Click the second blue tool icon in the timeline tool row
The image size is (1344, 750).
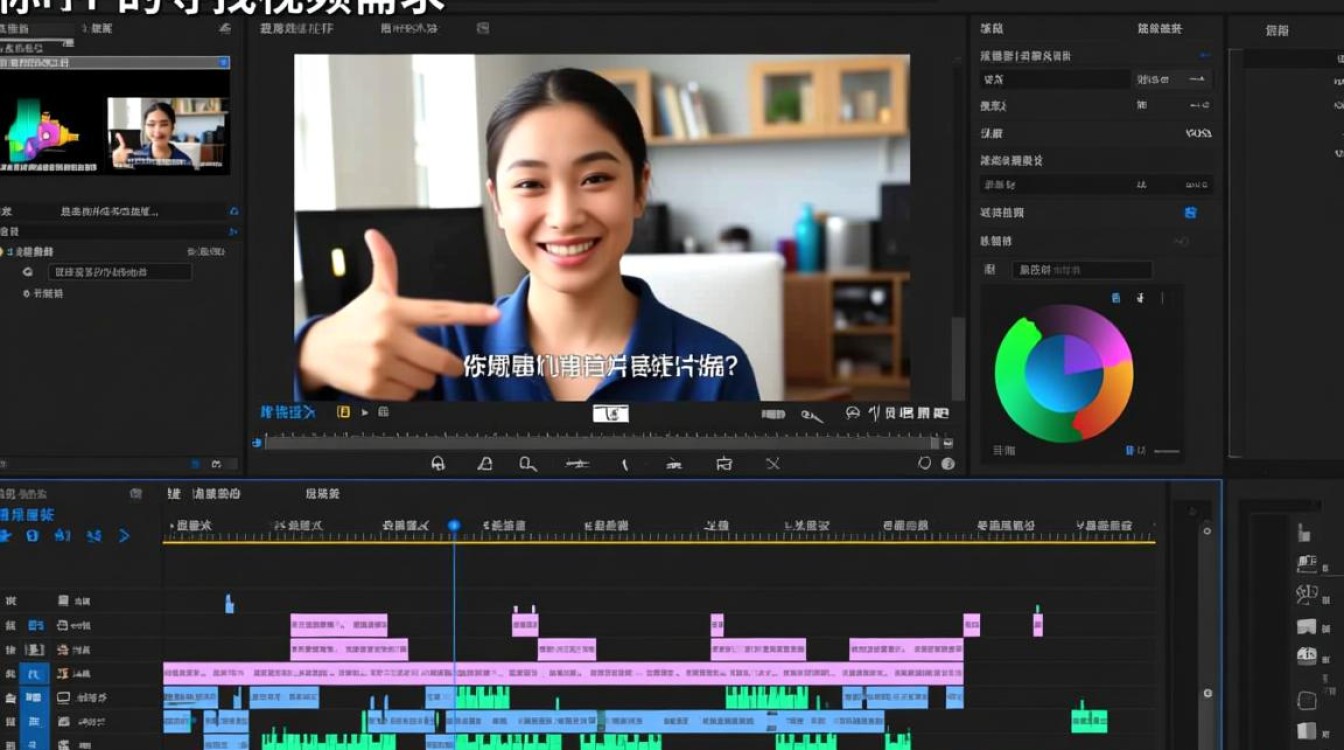click(32, 536)
